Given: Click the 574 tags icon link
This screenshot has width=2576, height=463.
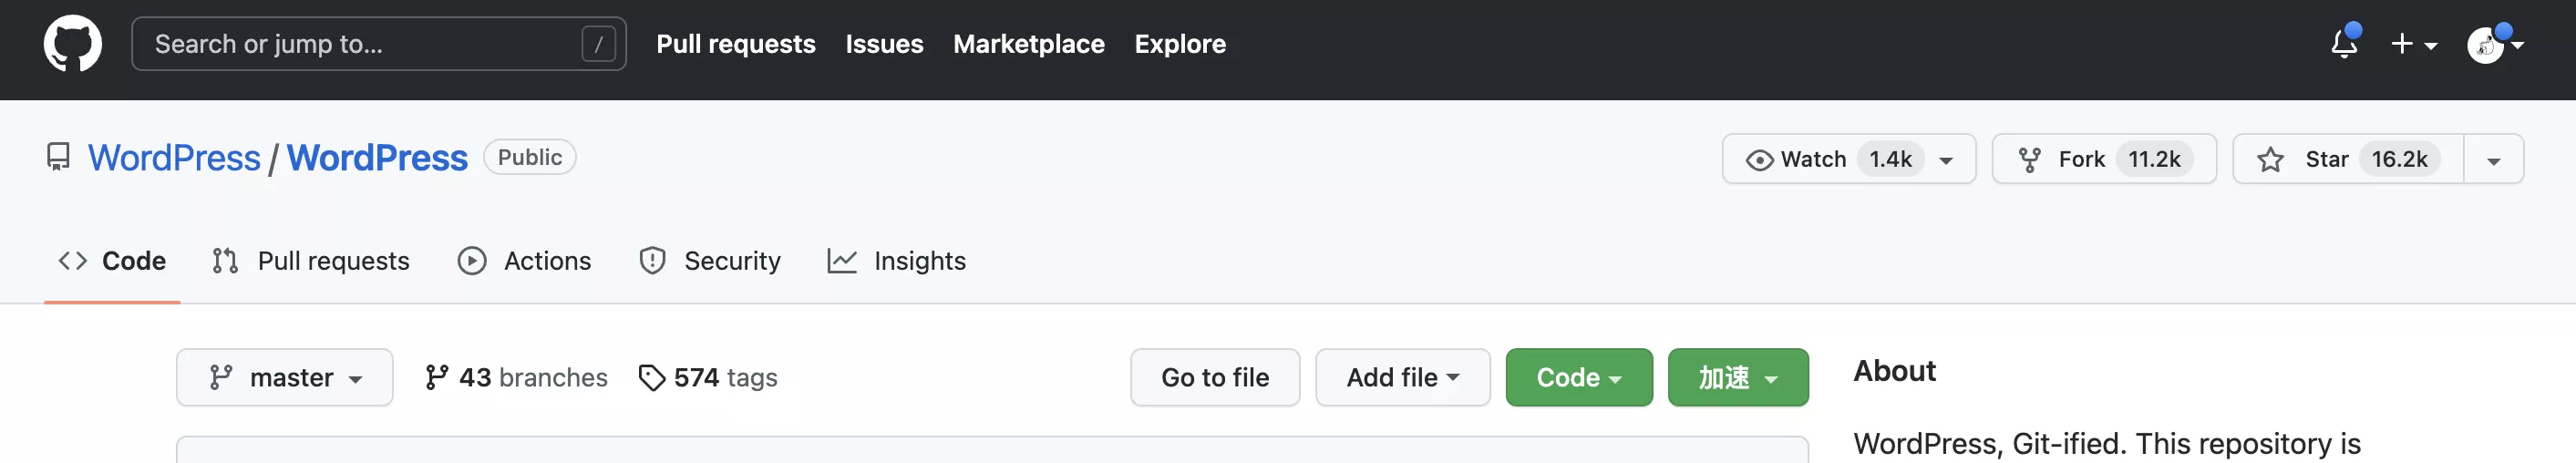Looking at the screenshot, I should 652,377.
